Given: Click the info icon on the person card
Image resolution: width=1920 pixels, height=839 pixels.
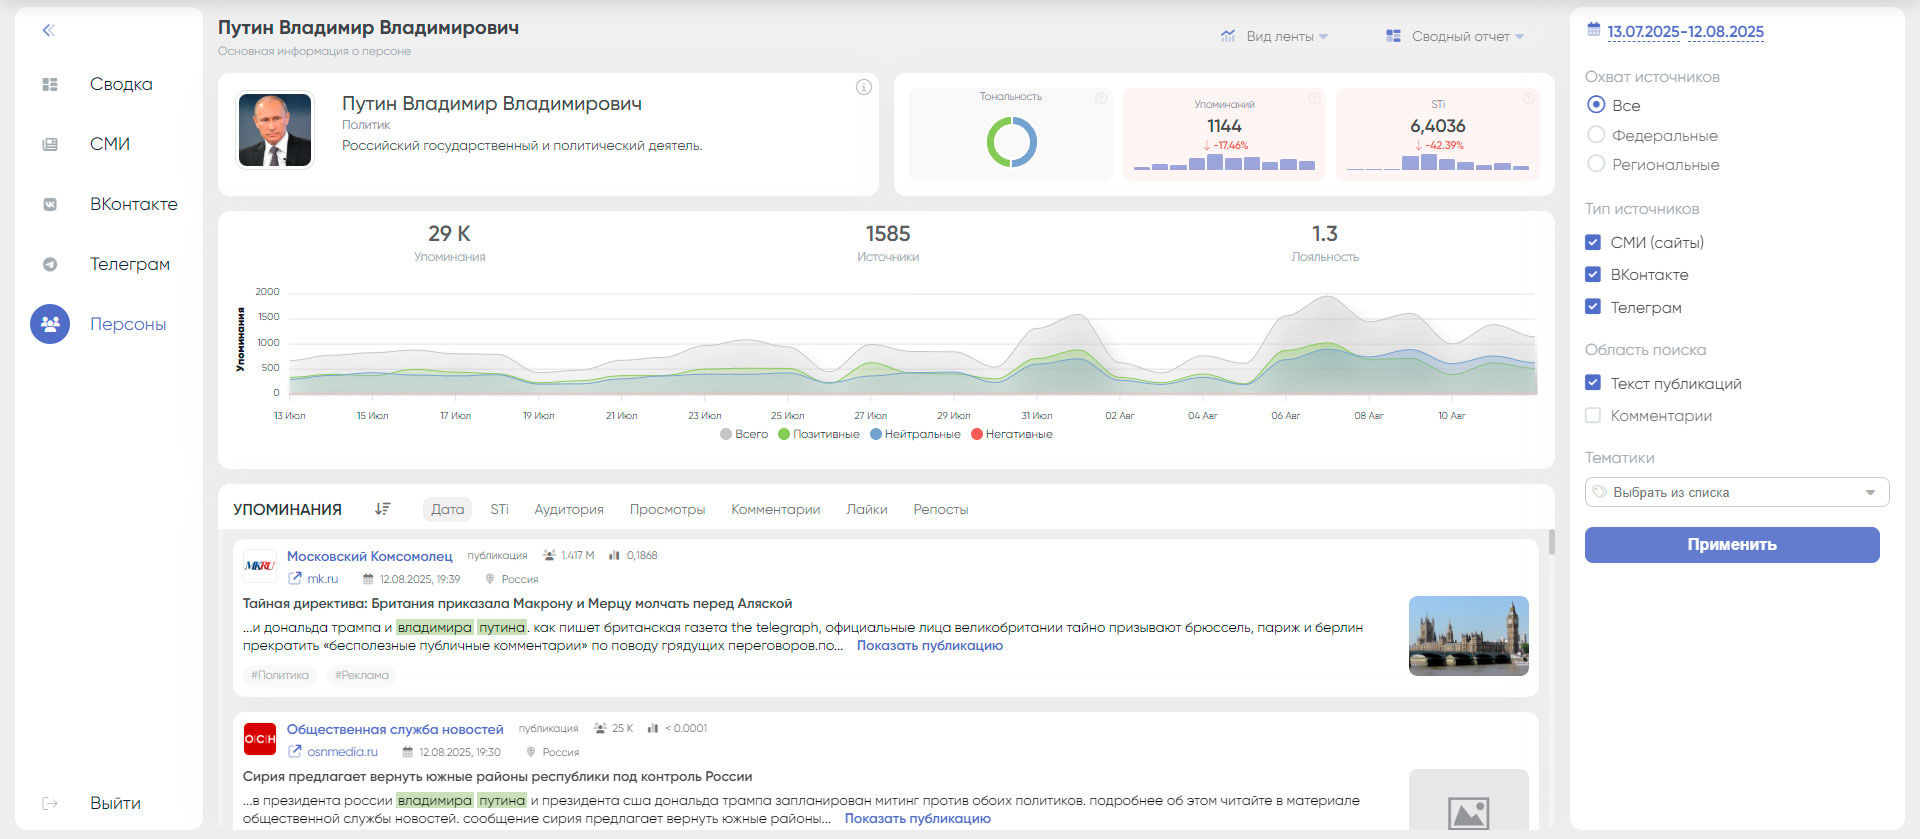Looking at the screenshot, I should [864, 87].
